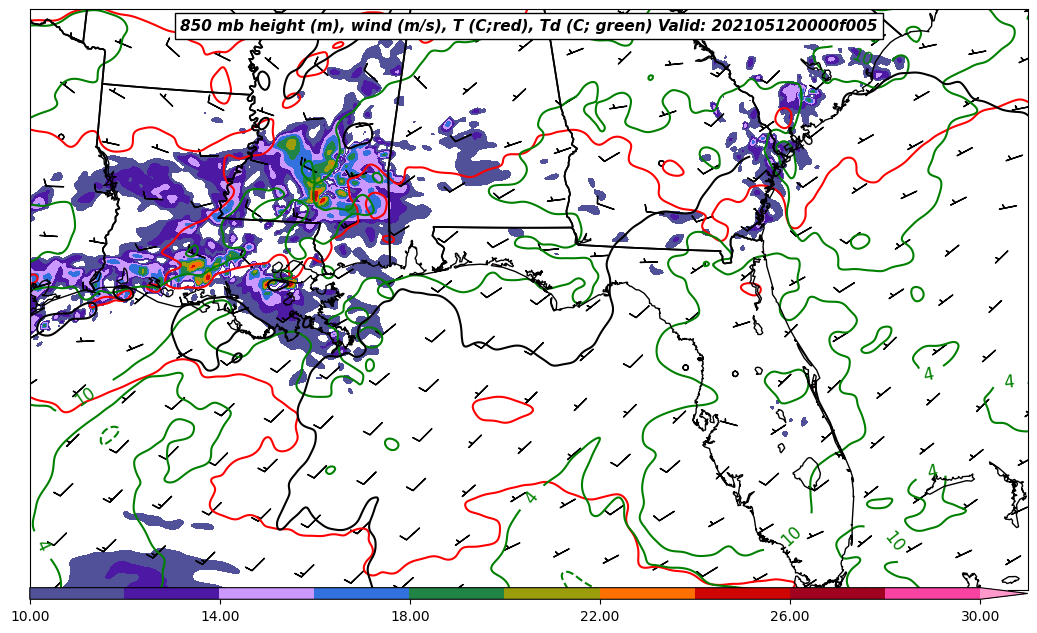The width and height of the screenshot is (1037, 633).
Task: Click the 850 mb plot title
Action: tap(528, 26)
